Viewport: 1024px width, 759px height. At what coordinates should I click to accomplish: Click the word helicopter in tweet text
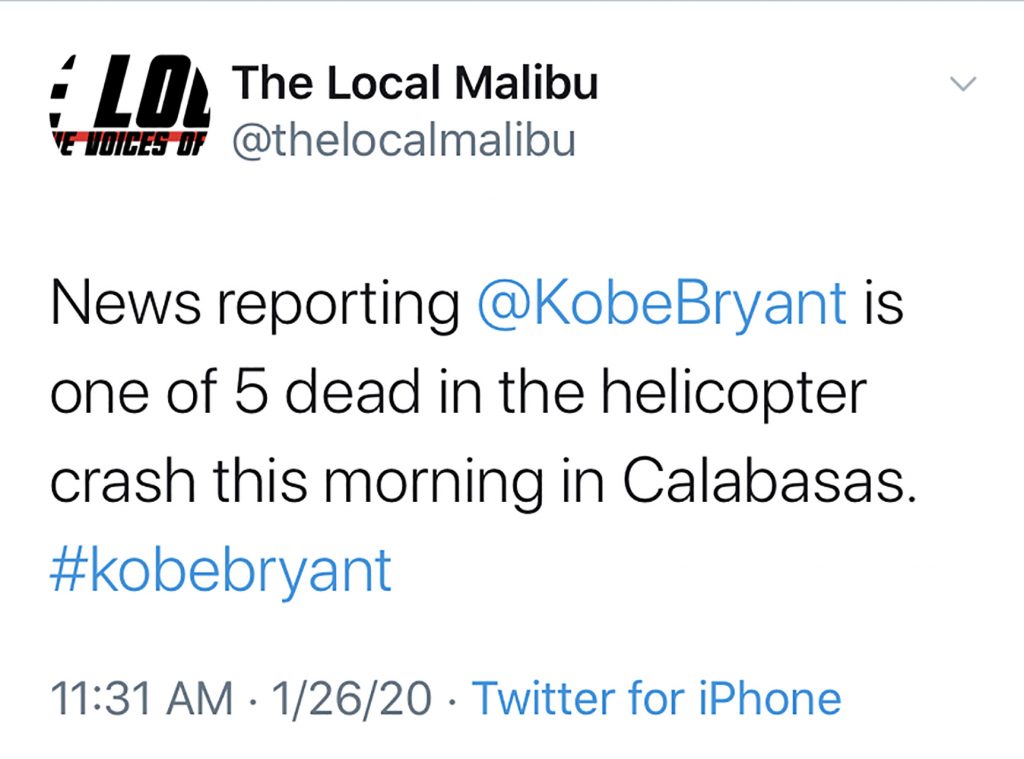[733, 393]
